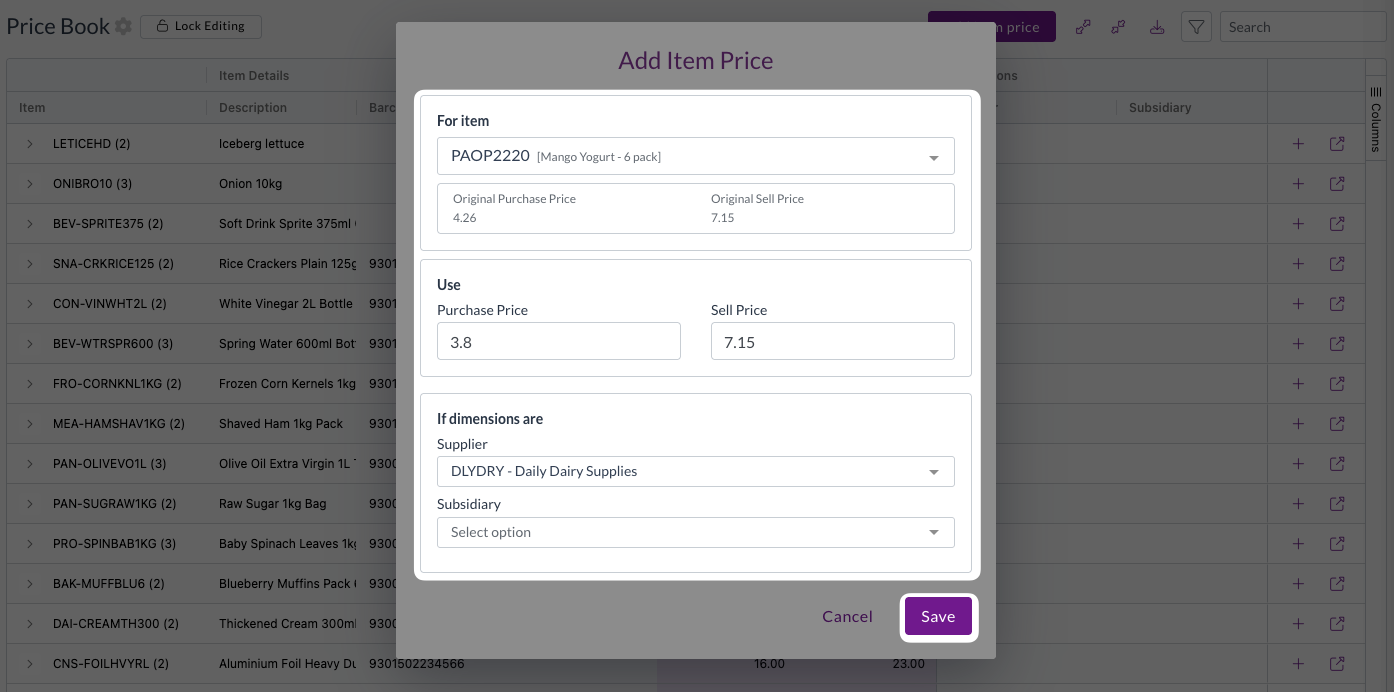Image resolution: width=1394 pixels, height=692 pixels.
Task: Click the expand-all rows arrows icon
Action: pyautogui.click(x=1083, y=27)
